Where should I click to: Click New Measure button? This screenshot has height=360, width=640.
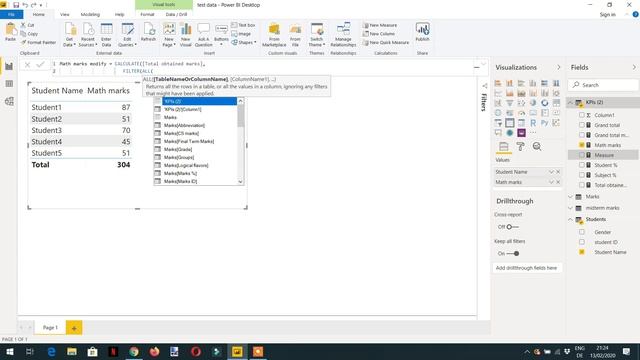tap(380, 25)
